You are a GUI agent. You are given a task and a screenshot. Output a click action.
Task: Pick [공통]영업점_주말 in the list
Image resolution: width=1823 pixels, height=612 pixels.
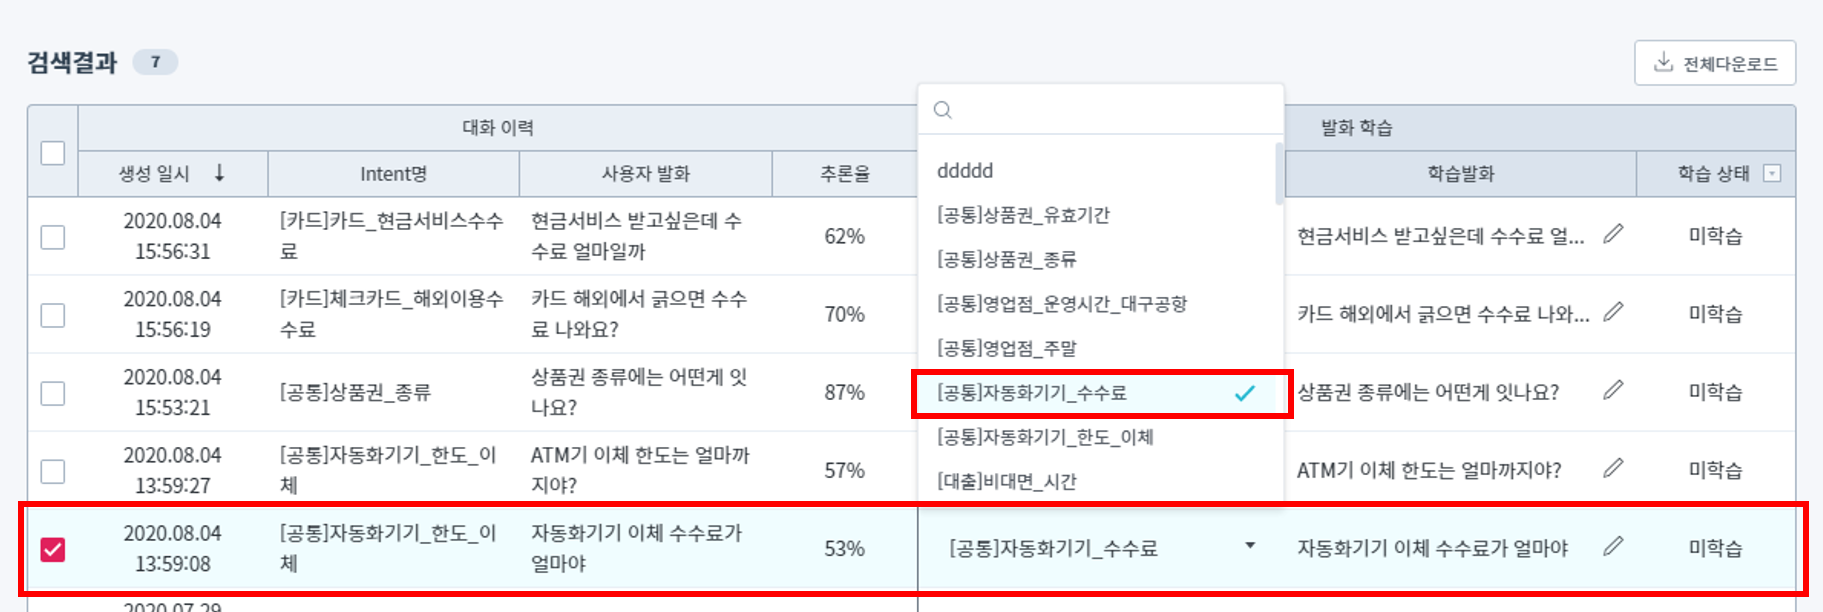(x=1006, y=348)
